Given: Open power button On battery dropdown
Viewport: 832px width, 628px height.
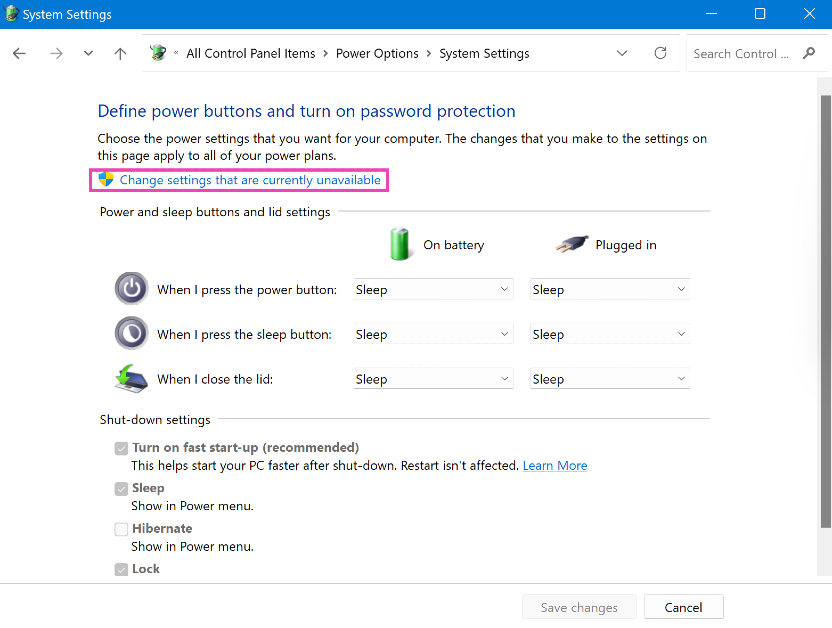Looking at the screenshot, I should [x=433, y=290].
